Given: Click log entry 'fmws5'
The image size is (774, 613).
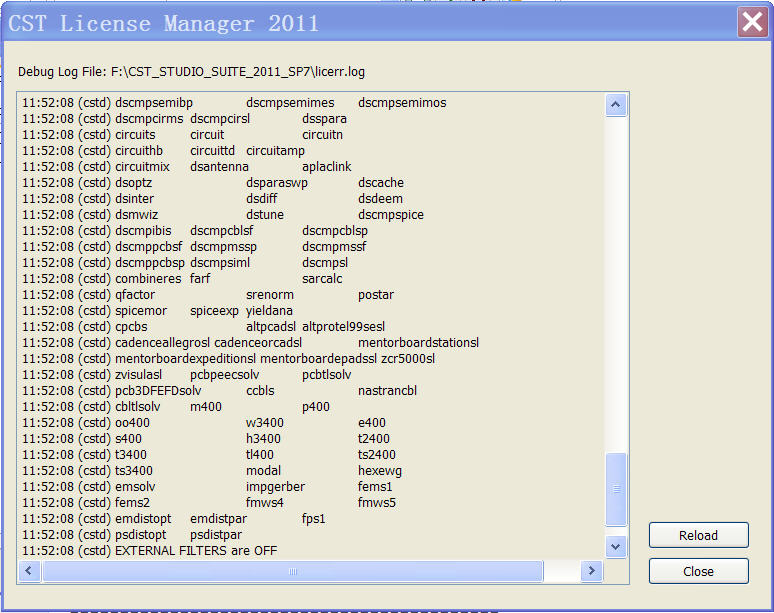Looking at the screenshot, I should coord(377,503).
